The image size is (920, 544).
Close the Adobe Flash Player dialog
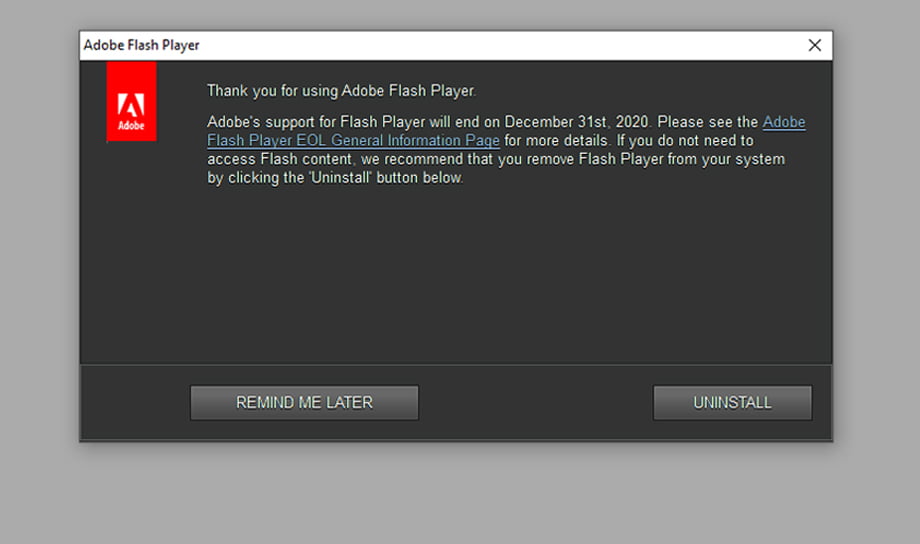[814, 45]
